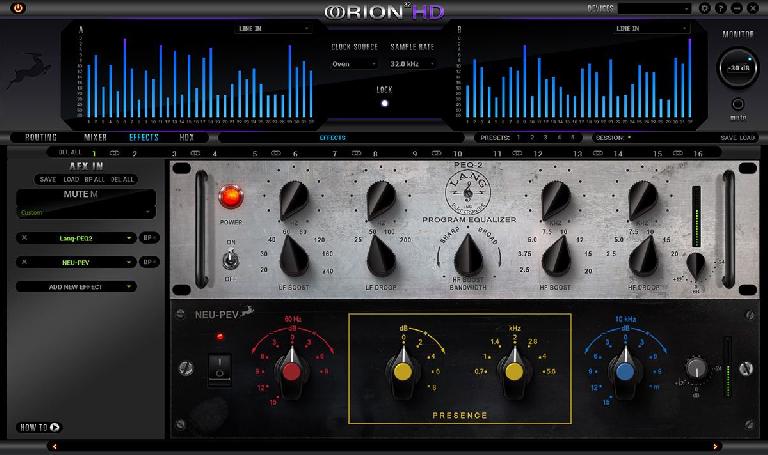Screen dimensions: 768x455
Task: Mute the monitor output
Action: click(738, 104)
